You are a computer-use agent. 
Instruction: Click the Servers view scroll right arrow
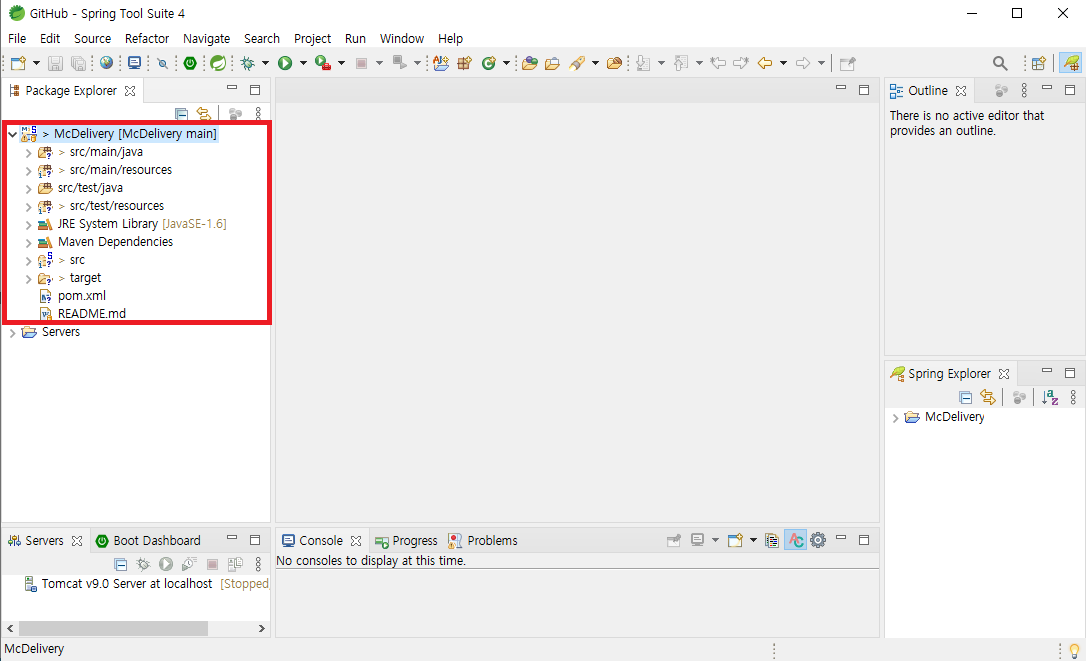[262, 628]
